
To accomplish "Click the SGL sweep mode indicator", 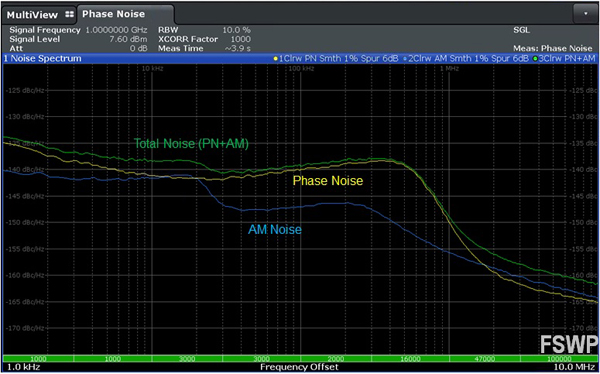I will [522, 30].
